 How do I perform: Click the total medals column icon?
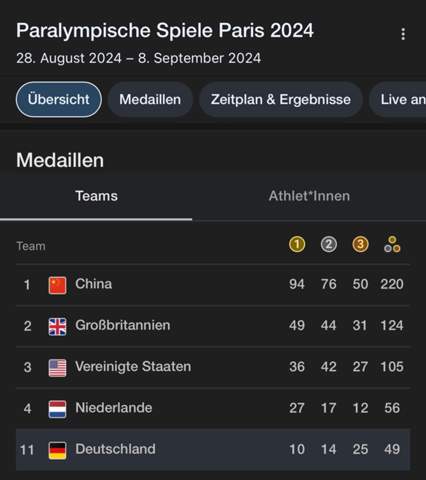(392, 244)
